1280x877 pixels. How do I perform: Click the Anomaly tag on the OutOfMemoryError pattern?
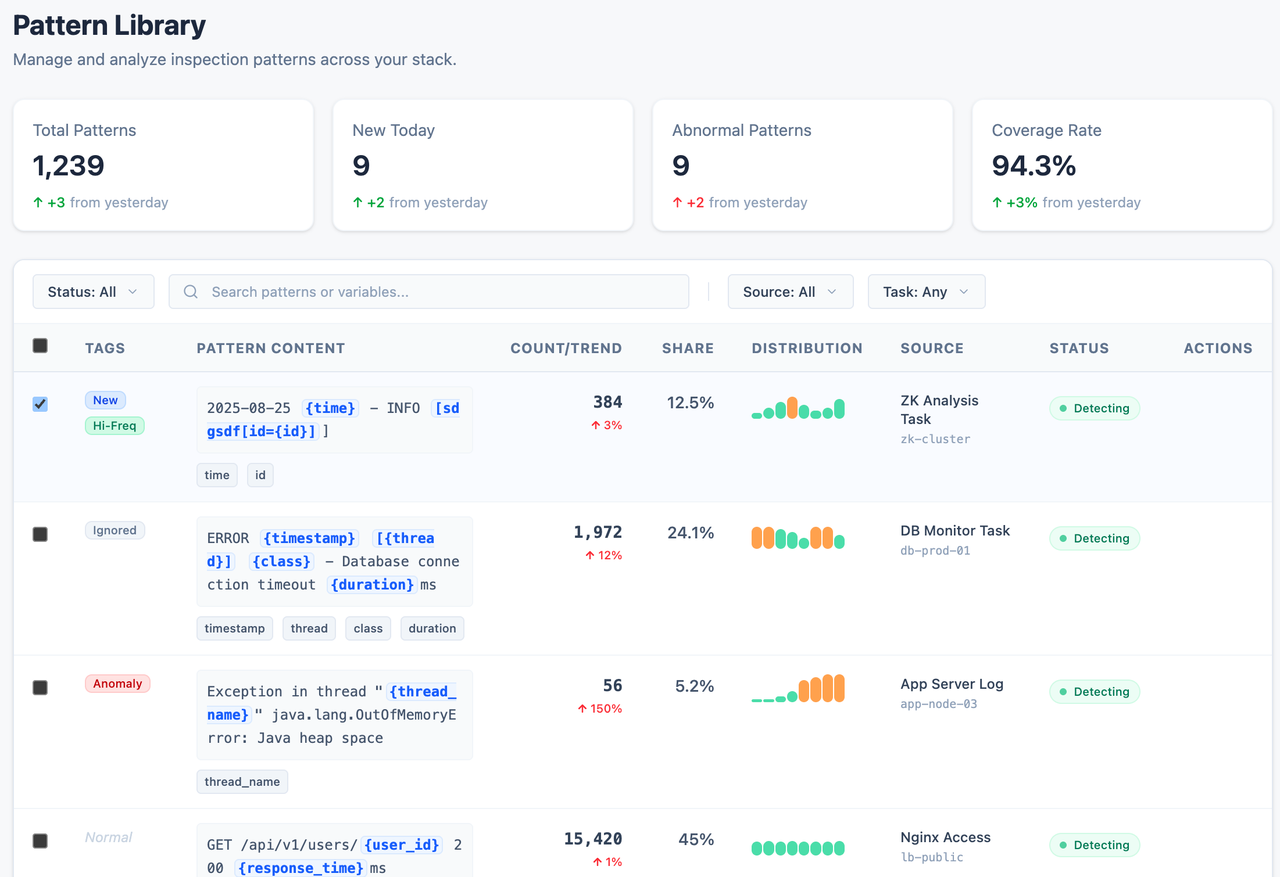(x=117, y=684)
